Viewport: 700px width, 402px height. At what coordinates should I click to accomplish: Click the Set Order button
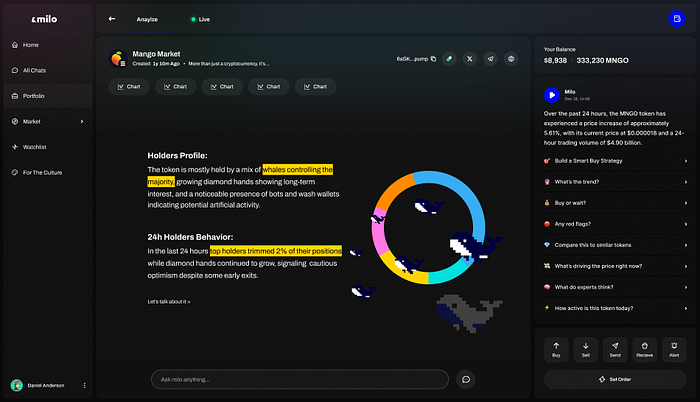pos(615,379)
